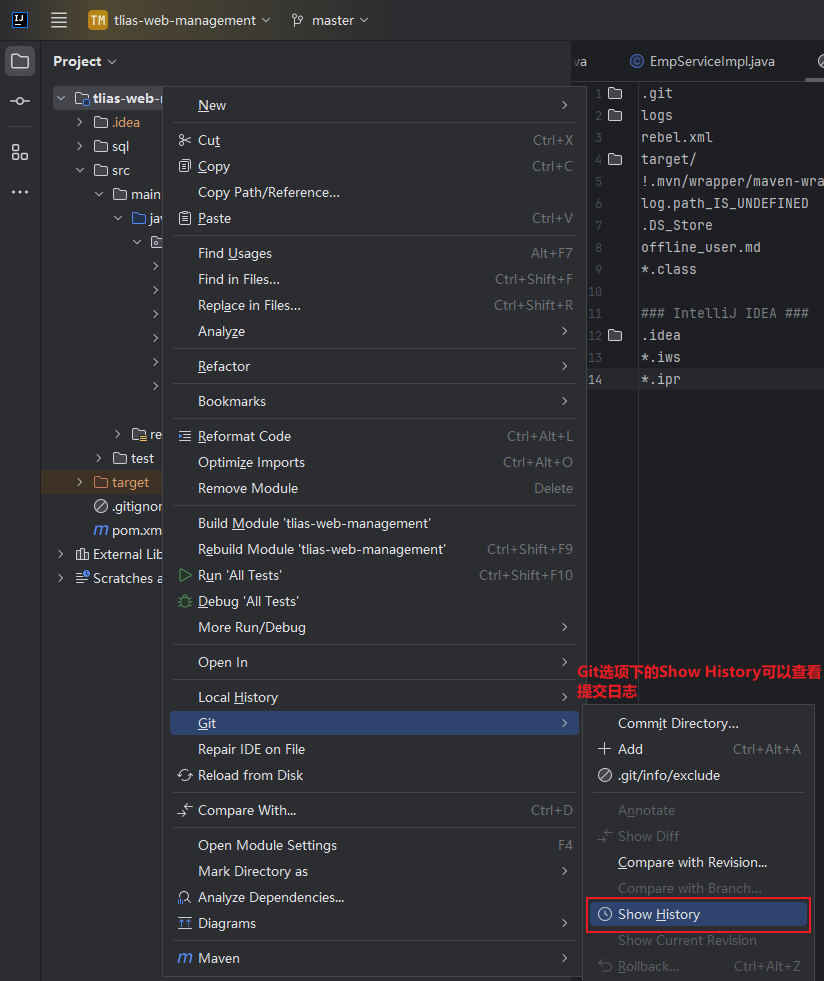
Task: Click the Show History clock icon
Action: (605, 914)
